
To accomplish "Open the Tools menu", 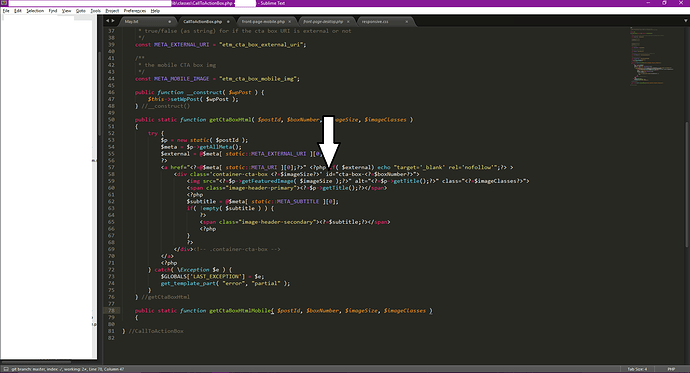I will click(95, 11).
